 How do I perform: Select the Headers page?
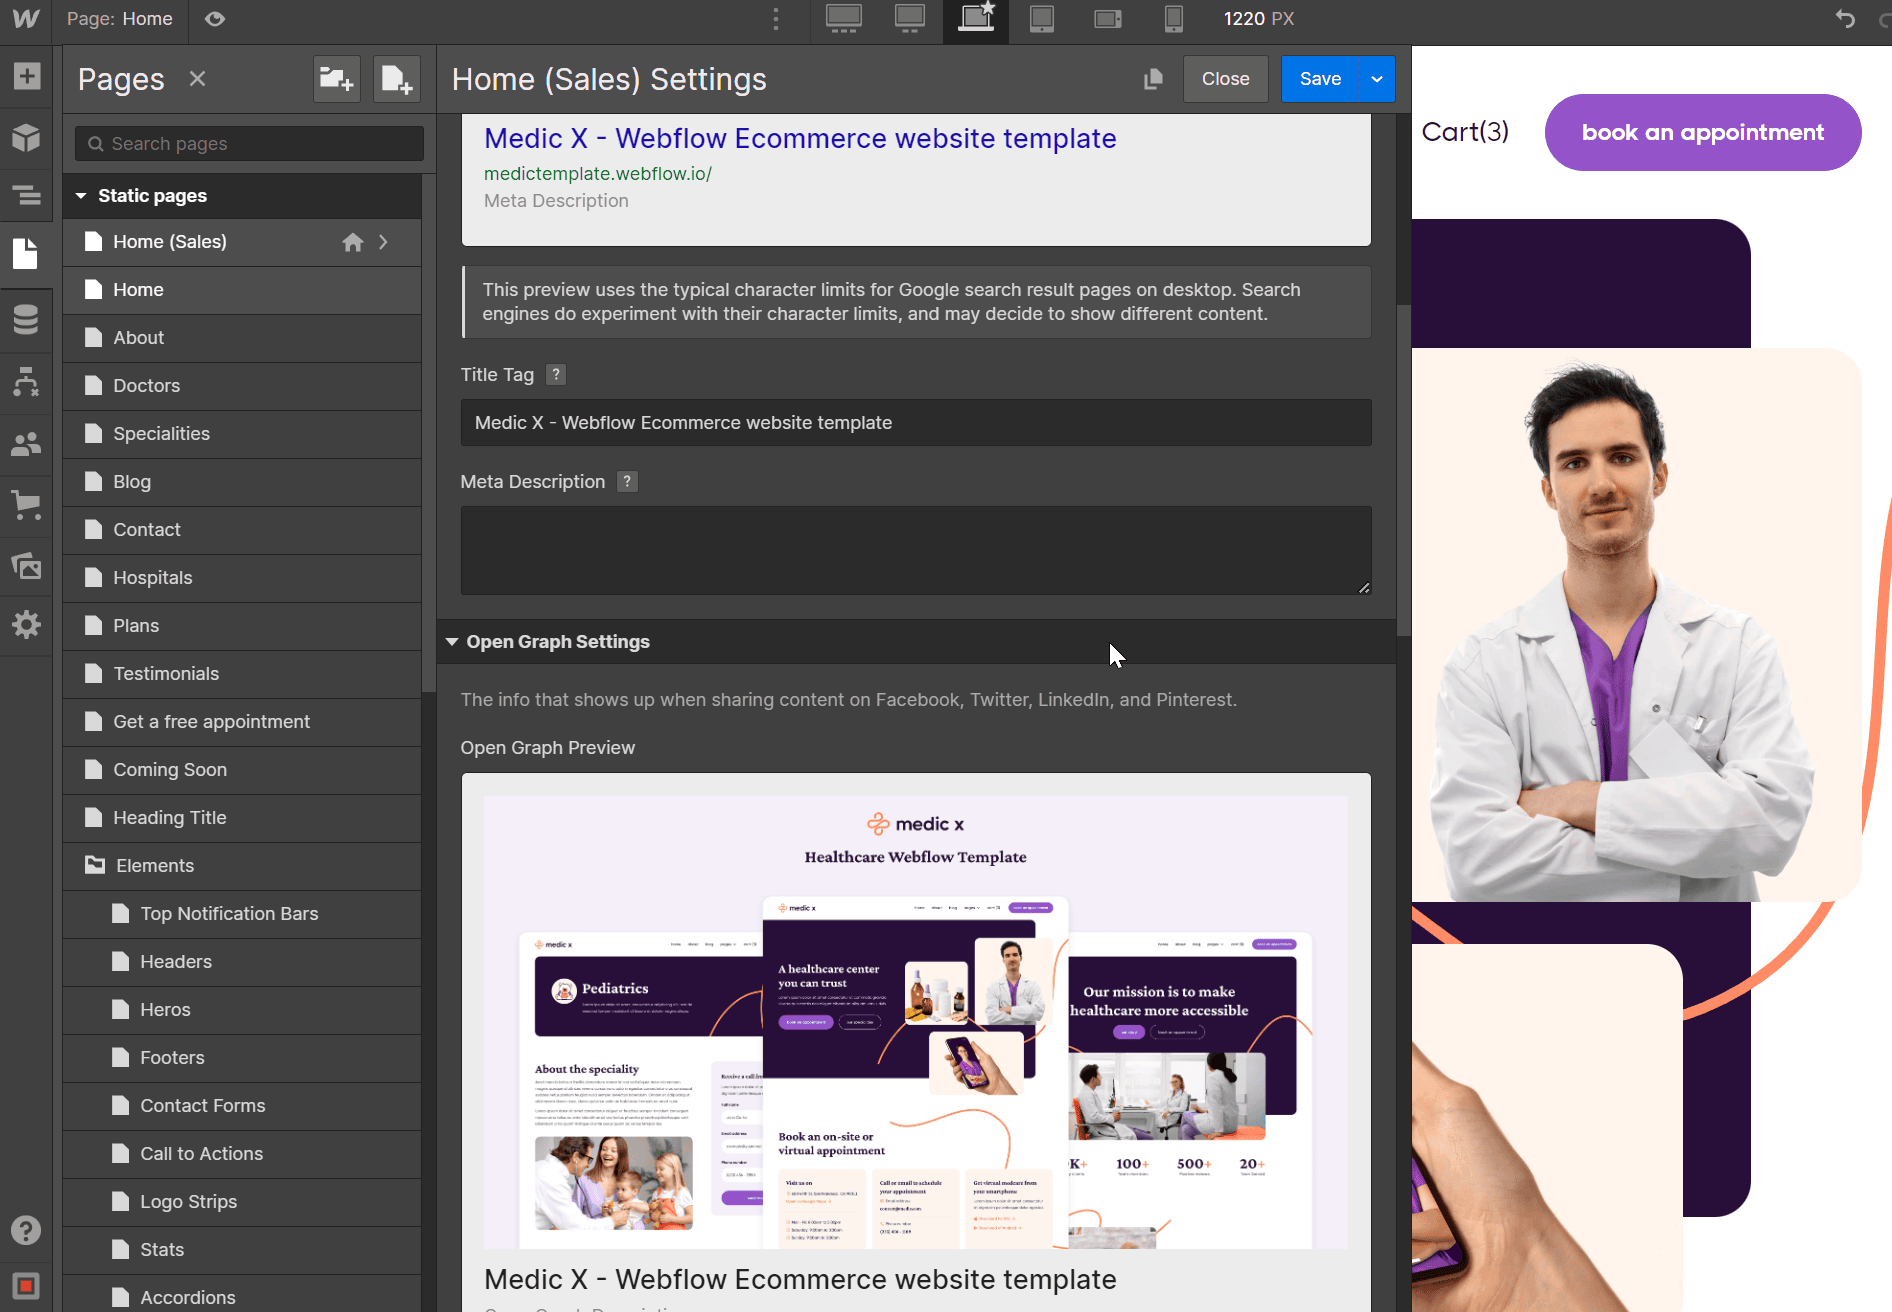coord(242,962)
